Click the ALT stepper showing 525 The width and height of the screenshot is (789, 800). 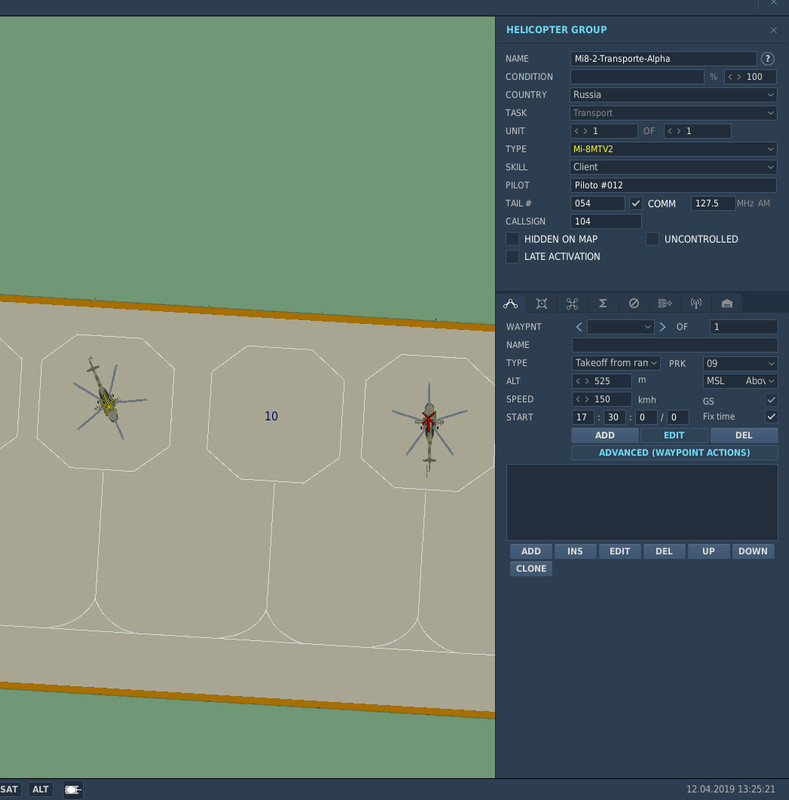click(x=602, y=381)
